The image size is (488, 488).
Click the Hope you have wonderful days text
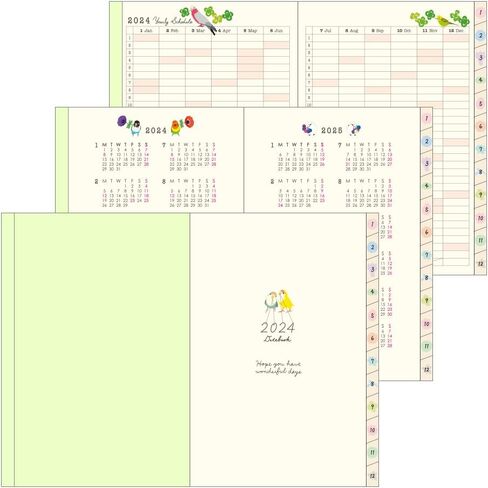pyautogui.click(x=279, y=367)
